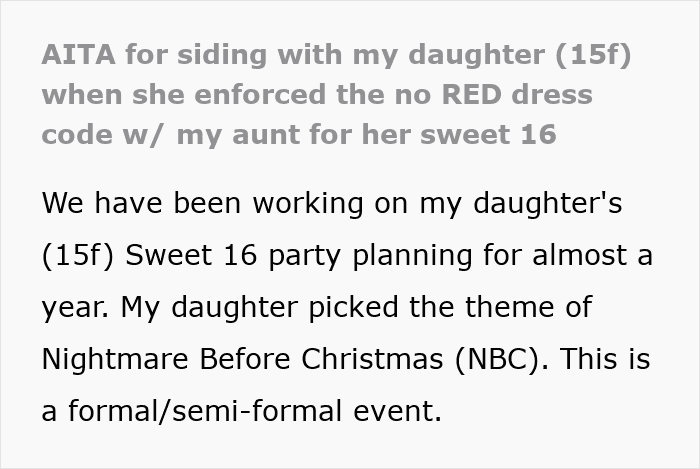Screen dimensions: 700x469
Task: Click "sweet 16" ending the gray title
Action: pos(488,134)
